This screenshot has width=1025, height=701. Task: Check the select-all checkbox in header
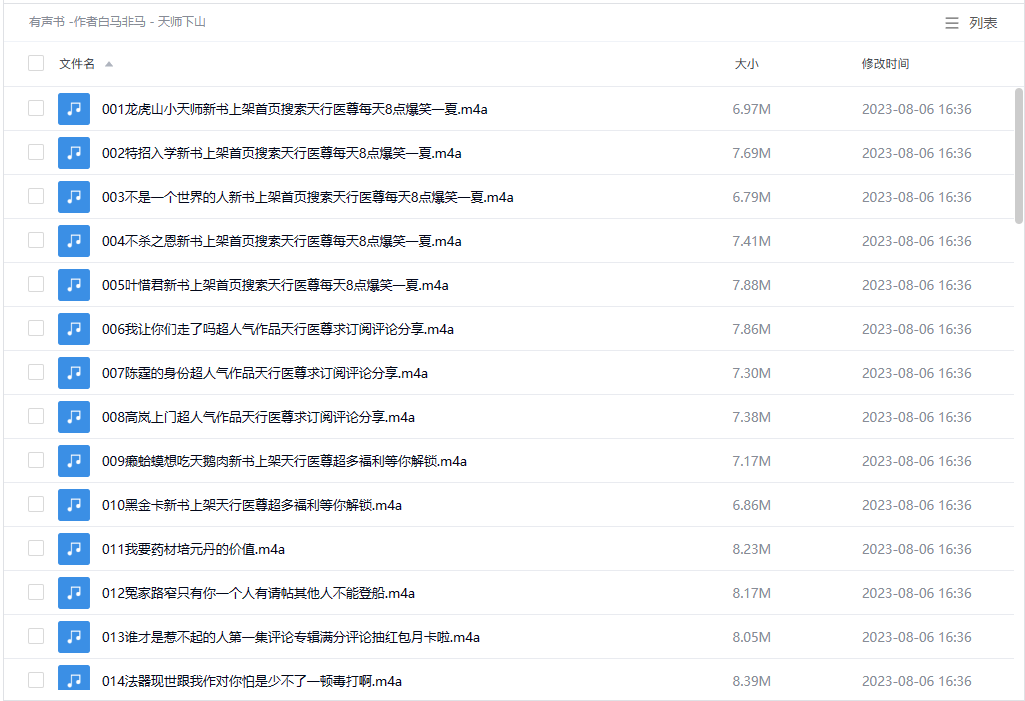coord(36,62)
